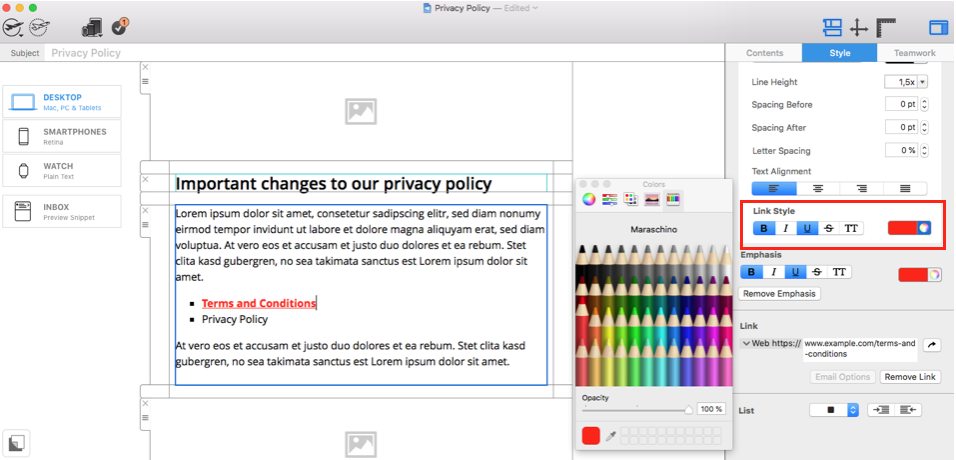Delete the top image block with X
The width and height of the screenshot is (956, 460).
coord(145,67)
